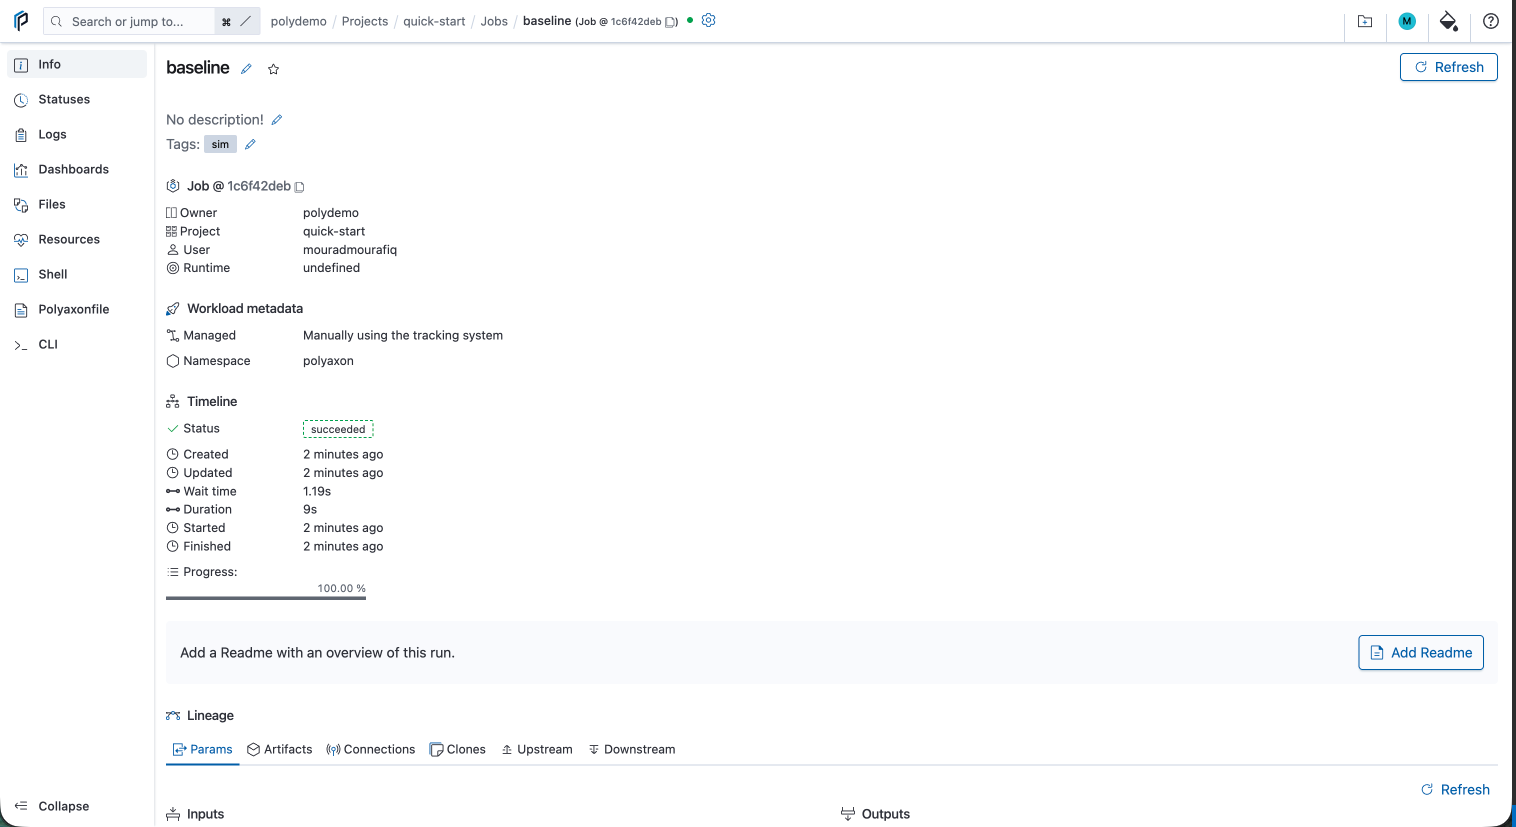Go to Statuses in the sidebar

(77, 99)
